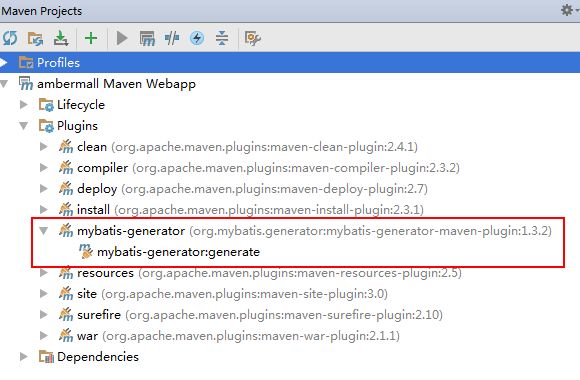
Task: Generate sources and update folders icon
Action: tap(36, 38)
